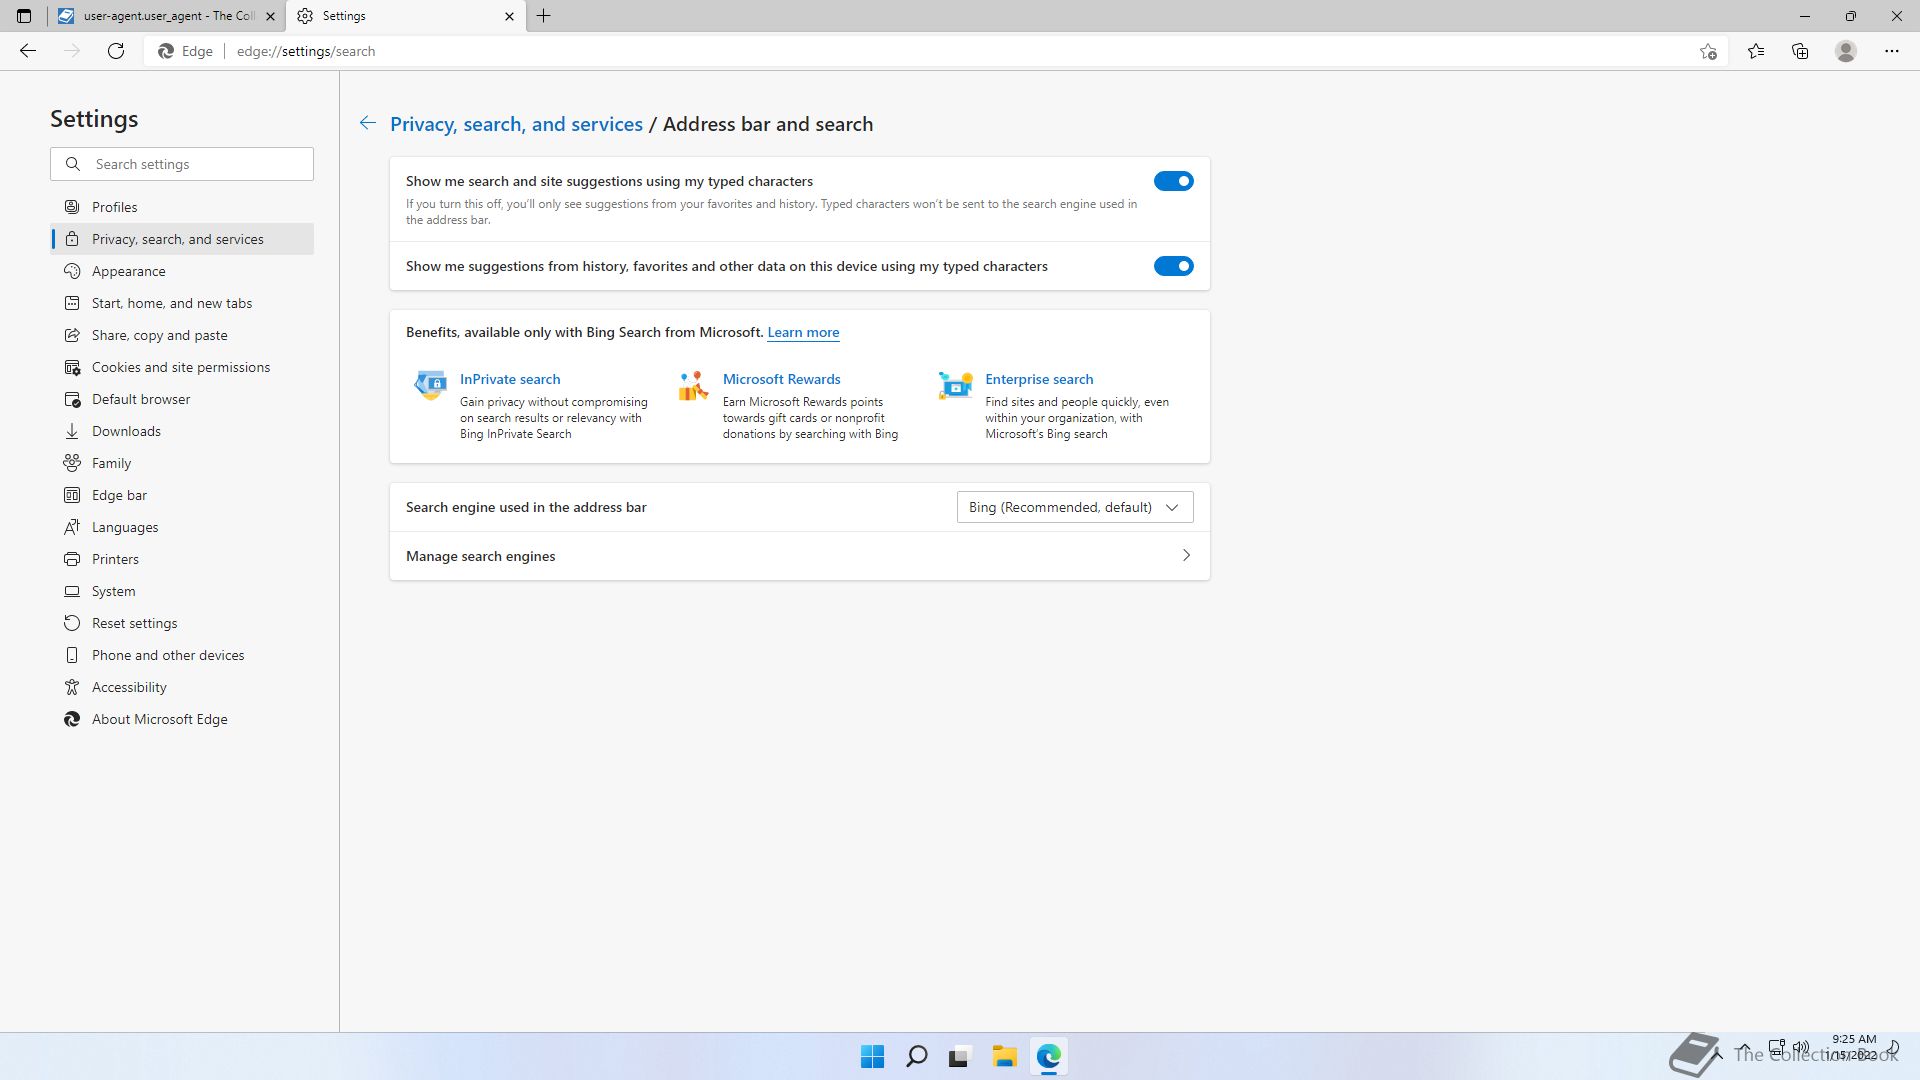
Task: Open the InPrivate search link
Action: coord(510,379)
